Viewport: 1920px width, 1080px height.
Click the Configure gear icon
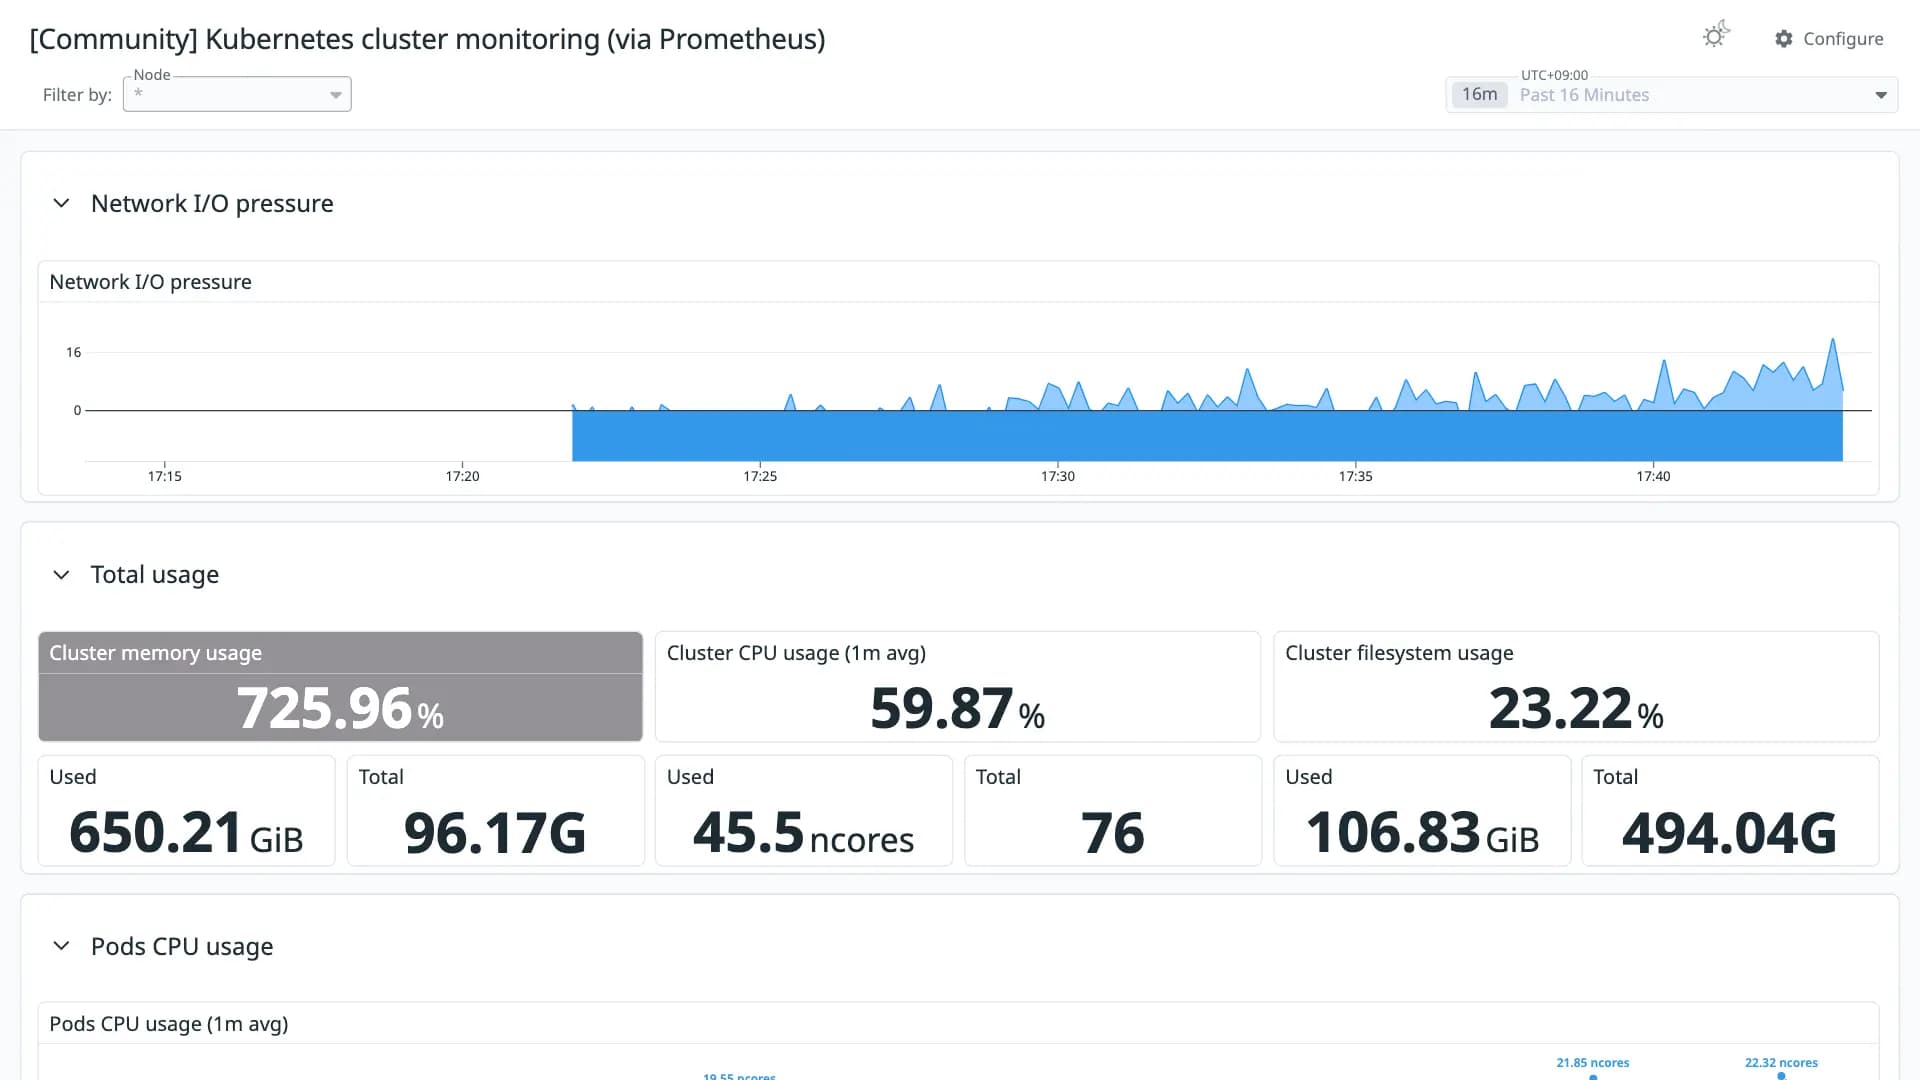point(1784,39)
